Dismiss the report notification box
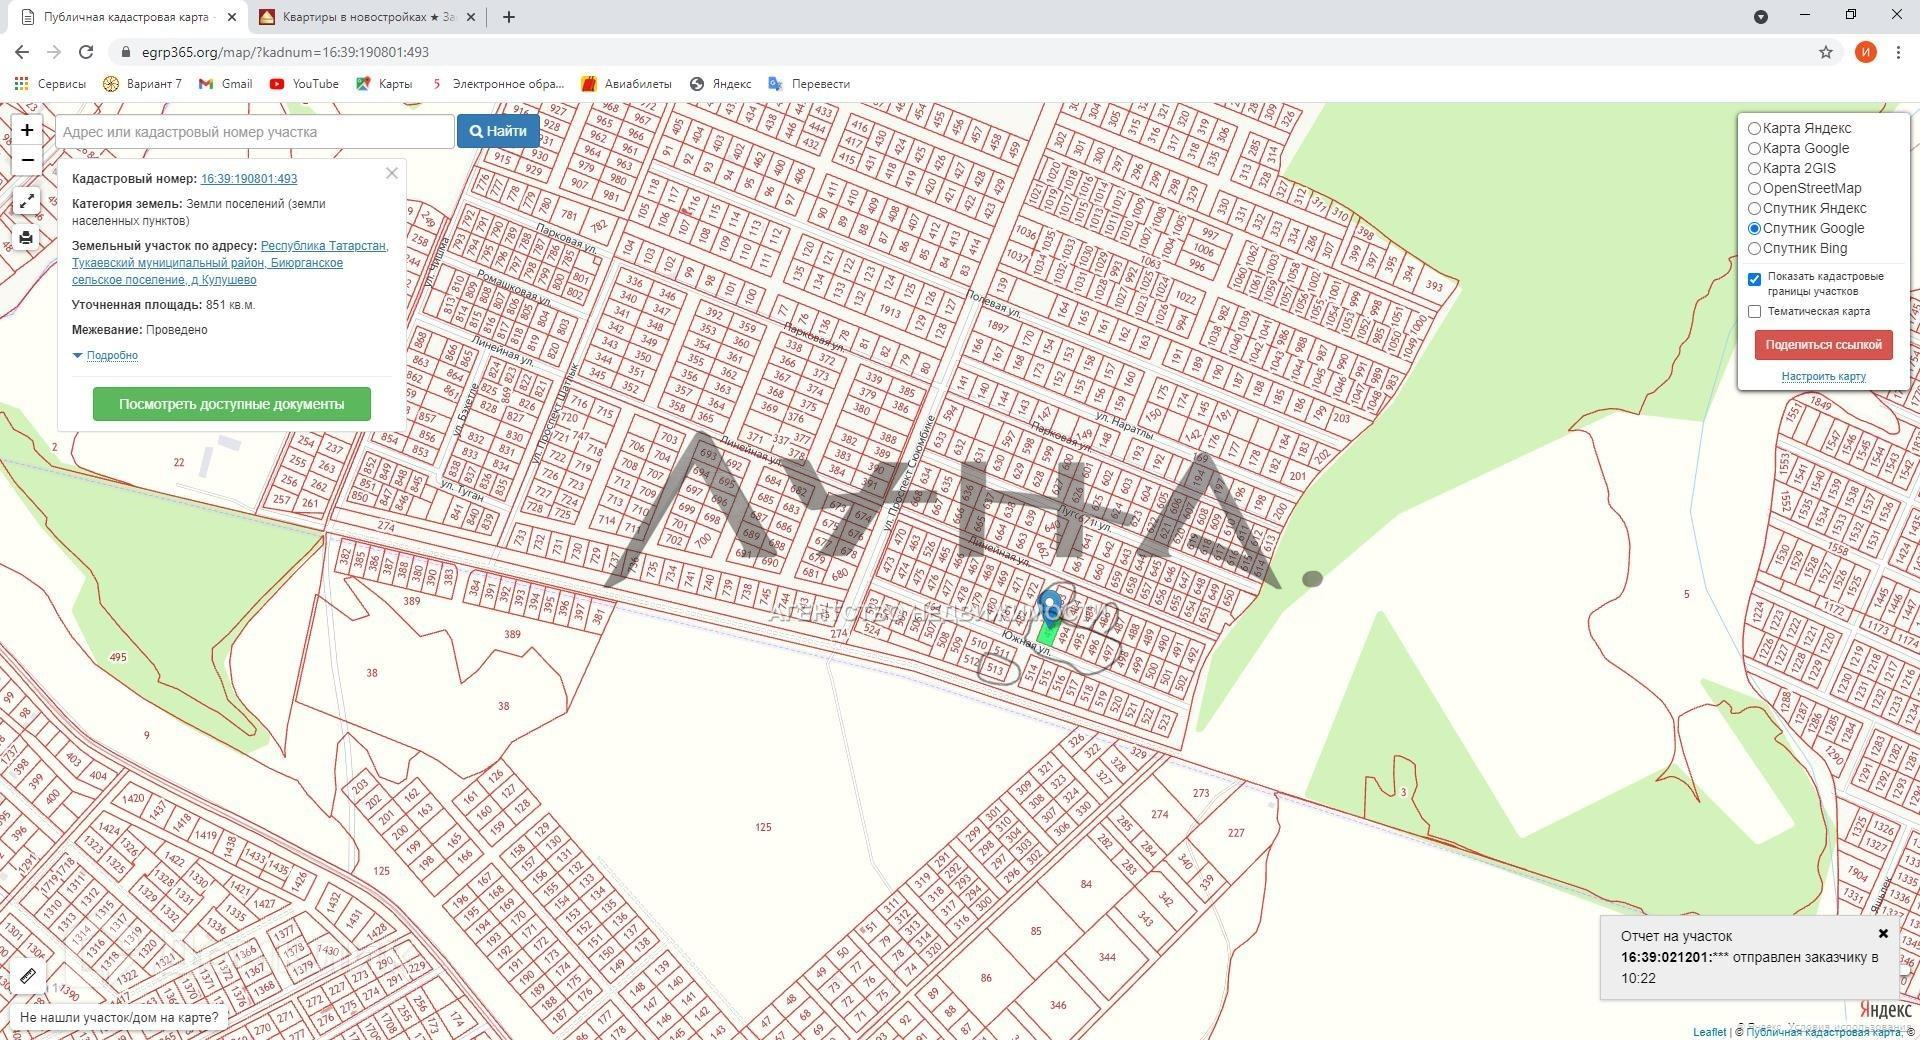 pyautogui.click(x=1883, y=933)
